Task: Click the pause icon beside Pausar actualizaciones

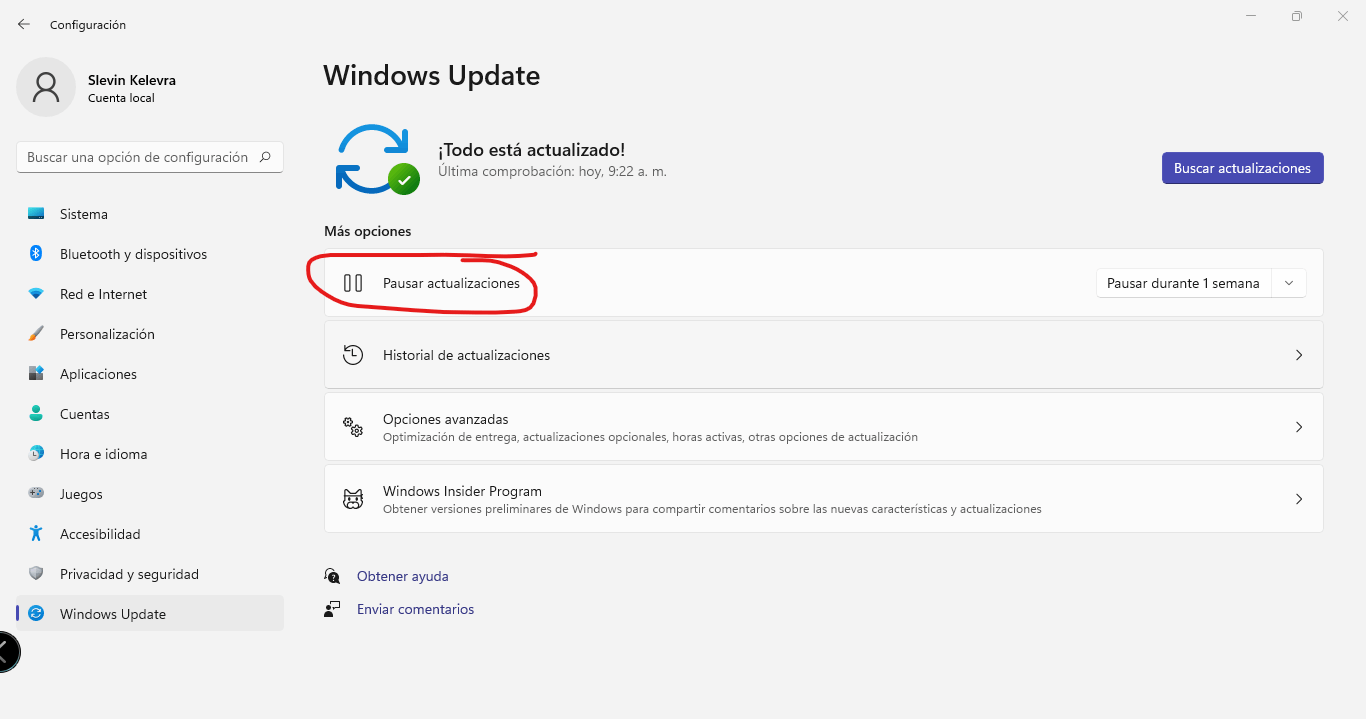Action: pos(352,283)
